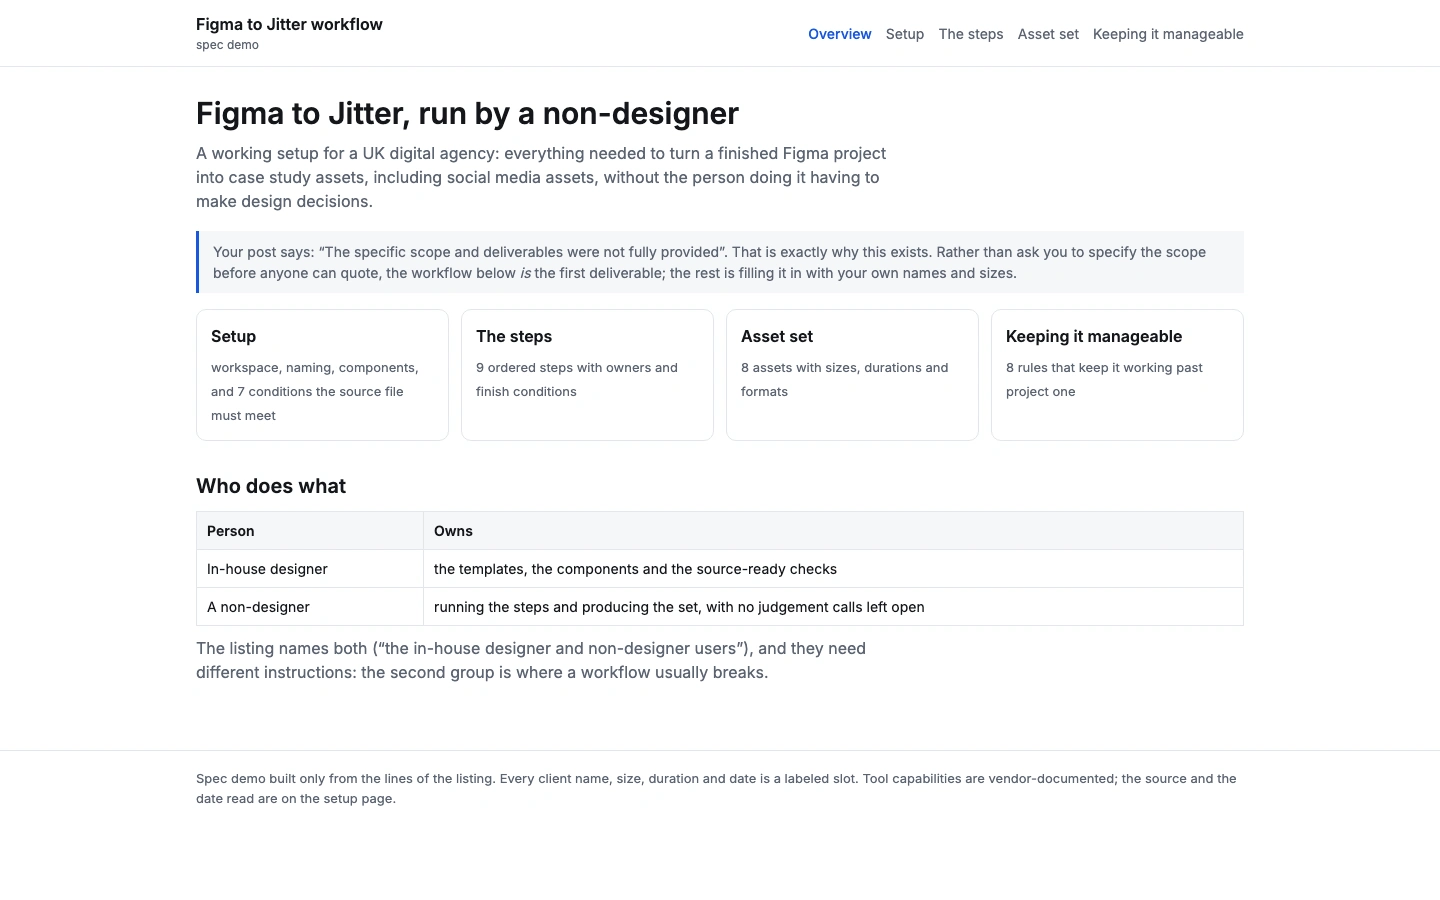The height and width of the screenshot is (900, 1440).
Task: Open the Asset set card
Action: [852, 375]
